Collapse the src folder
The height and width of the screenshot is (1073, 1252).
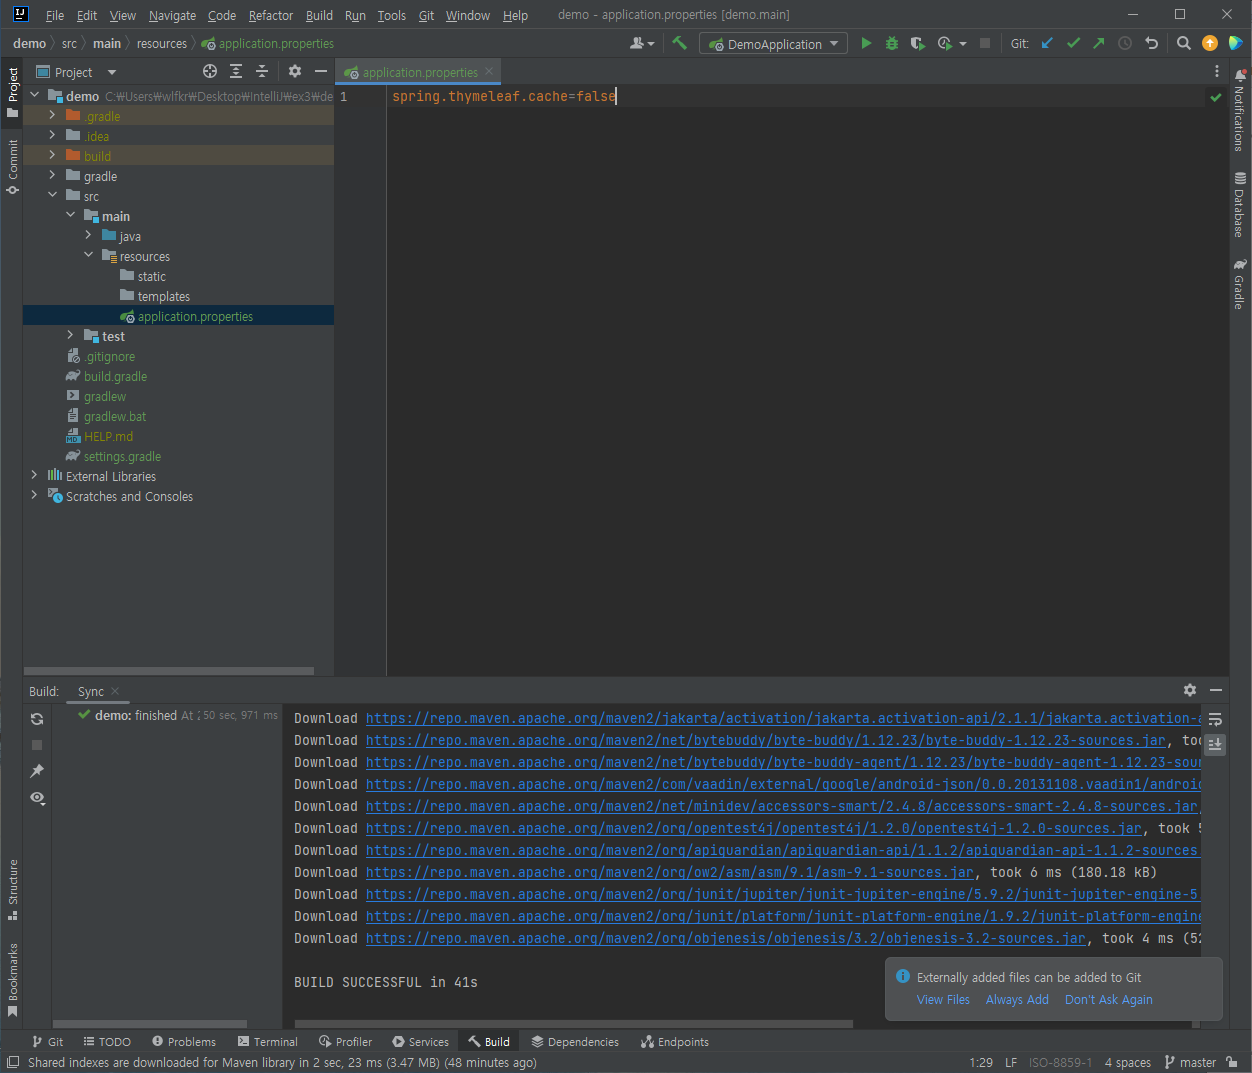(52, 195)
